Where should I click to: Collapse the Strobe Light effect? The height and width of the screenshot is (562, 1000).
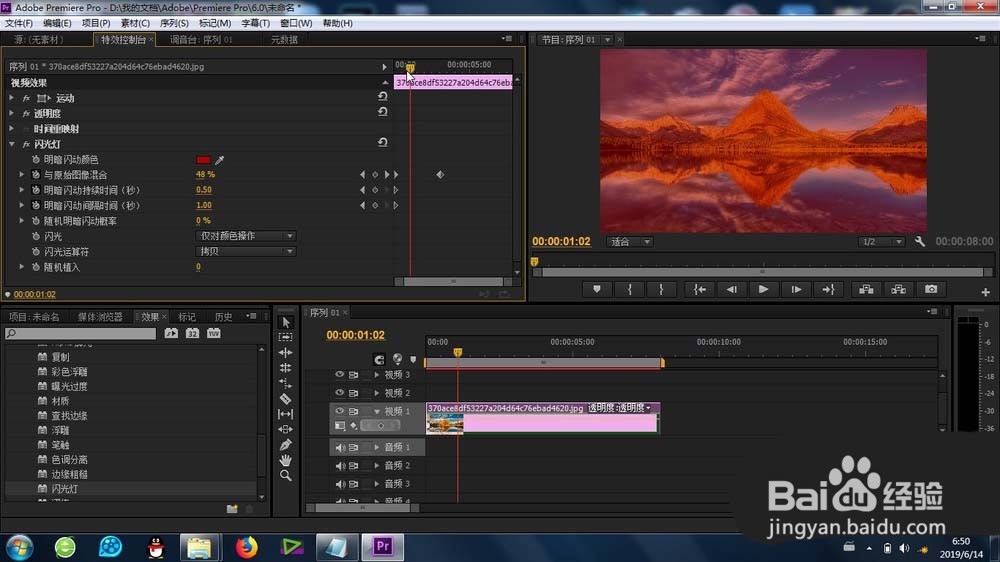(x=11, y=144)
